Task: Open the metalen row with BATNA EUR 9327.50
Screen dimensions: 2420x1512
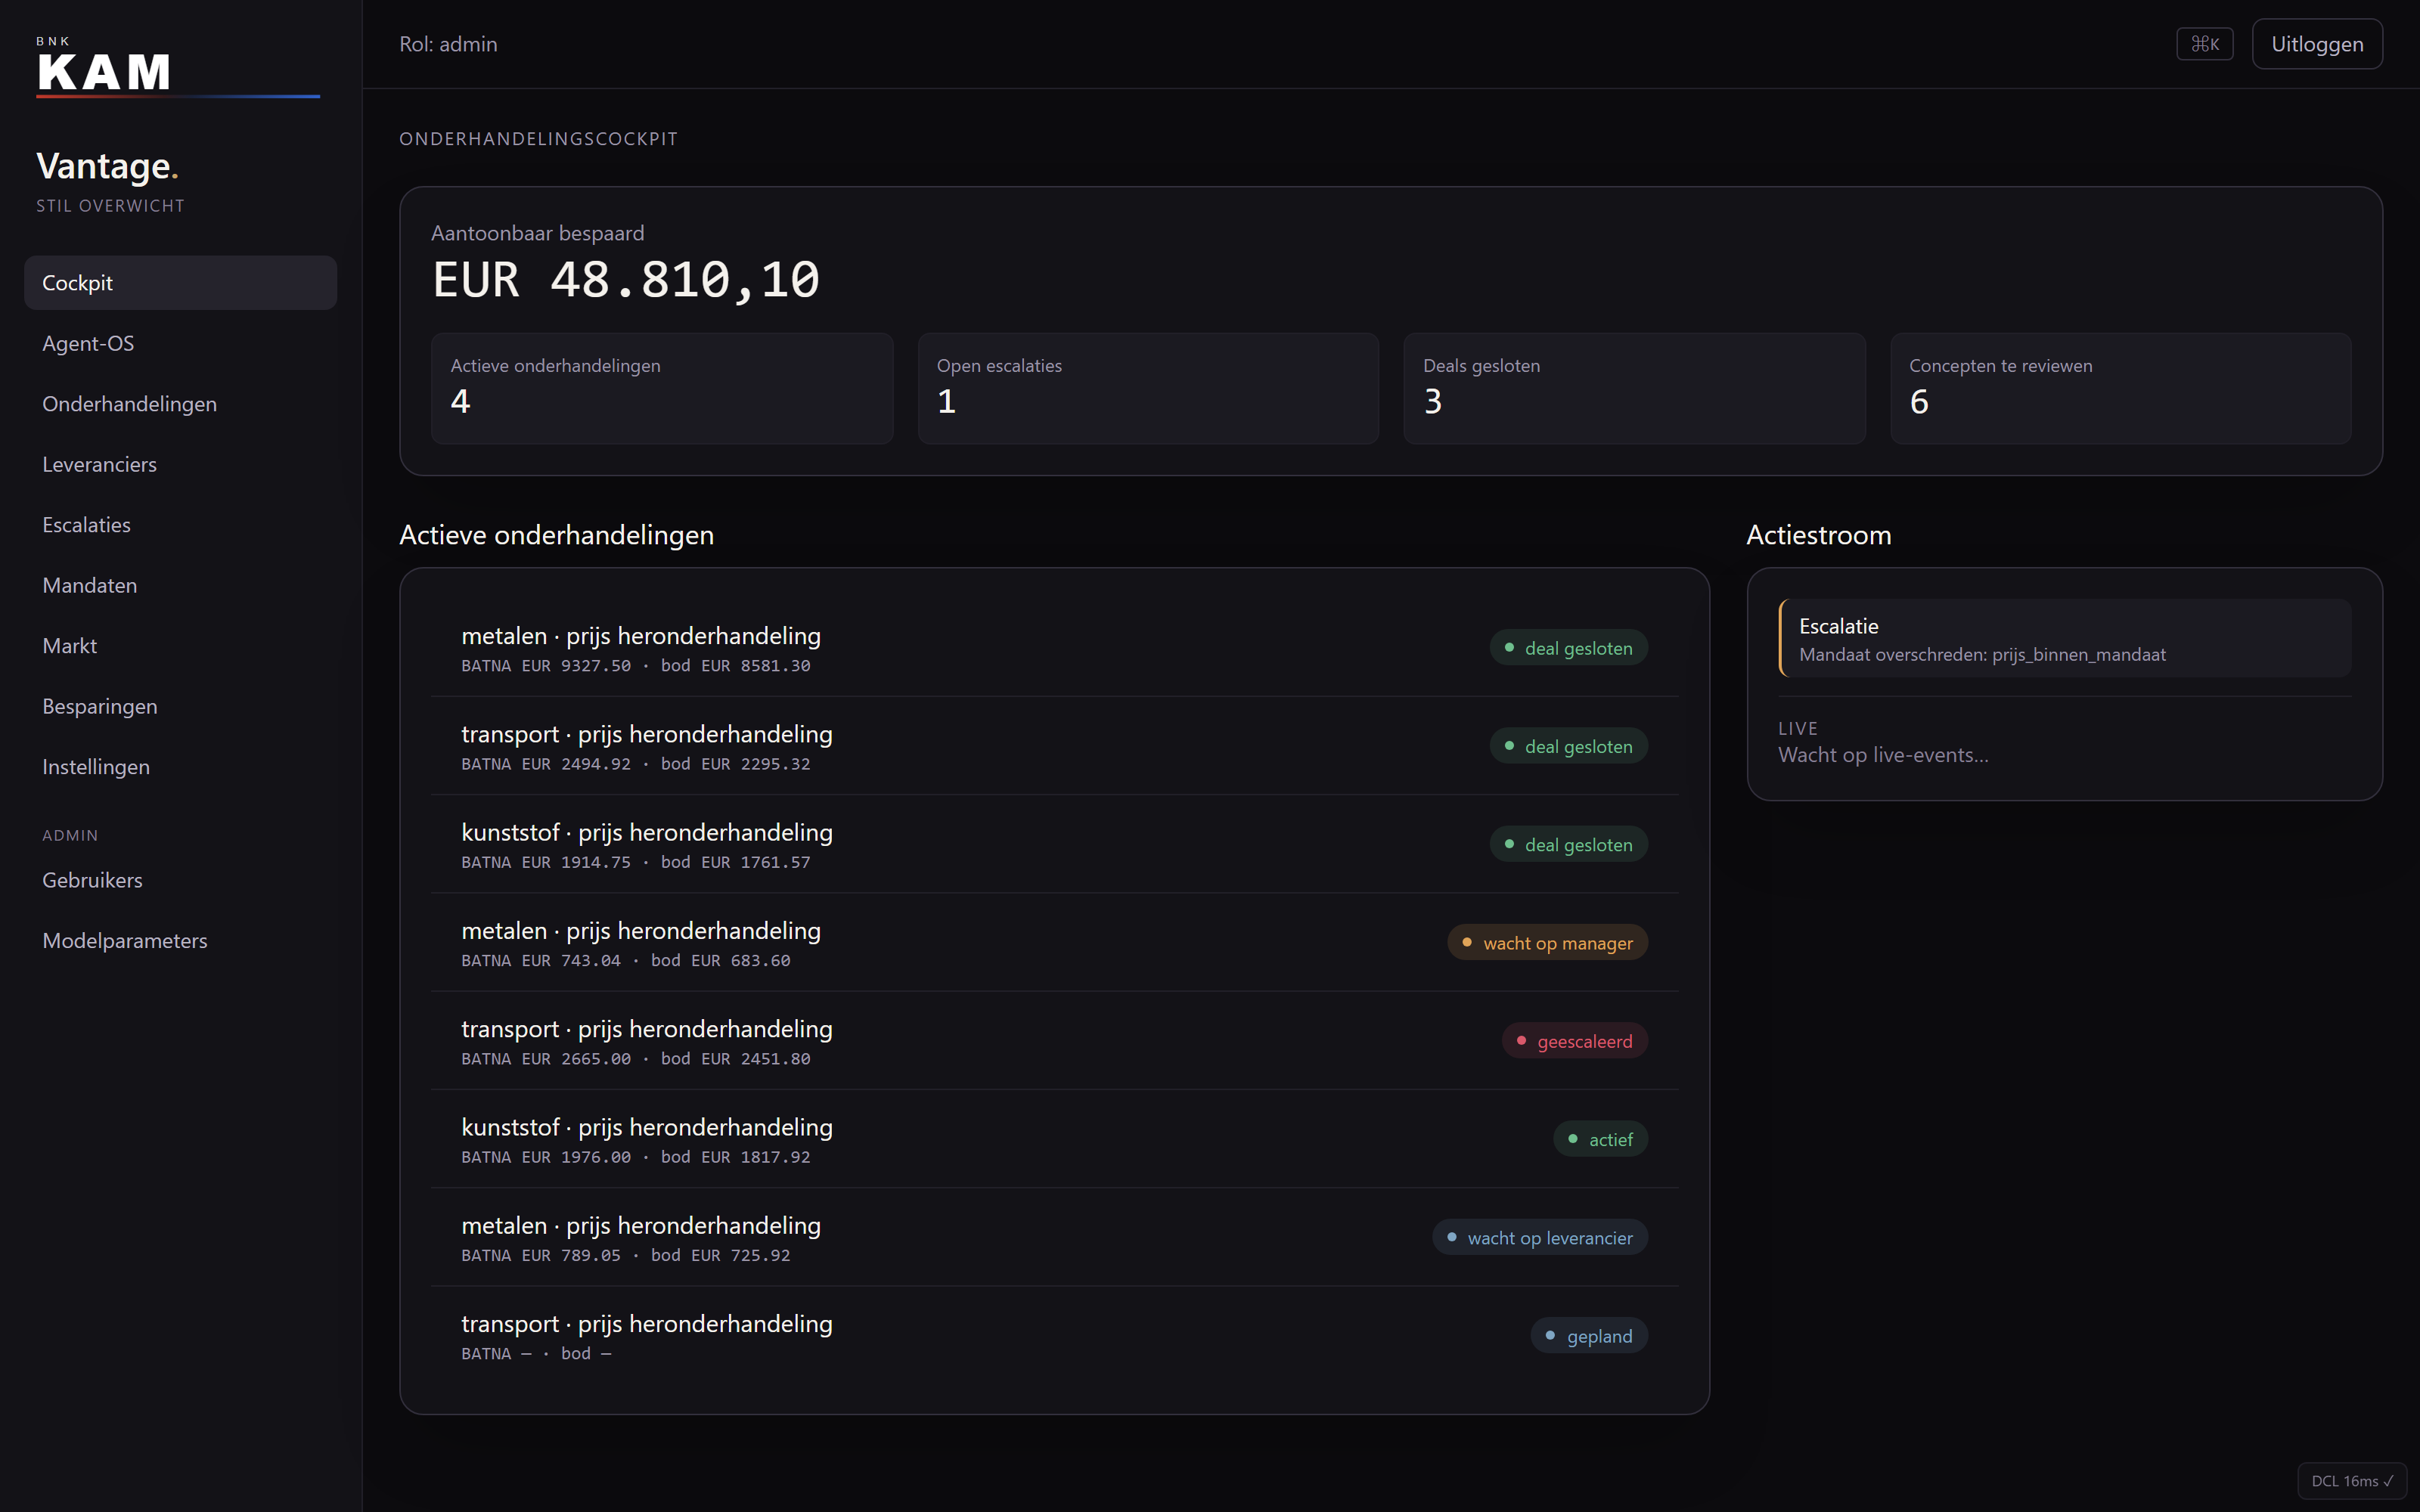Action: coord(1054,648)
